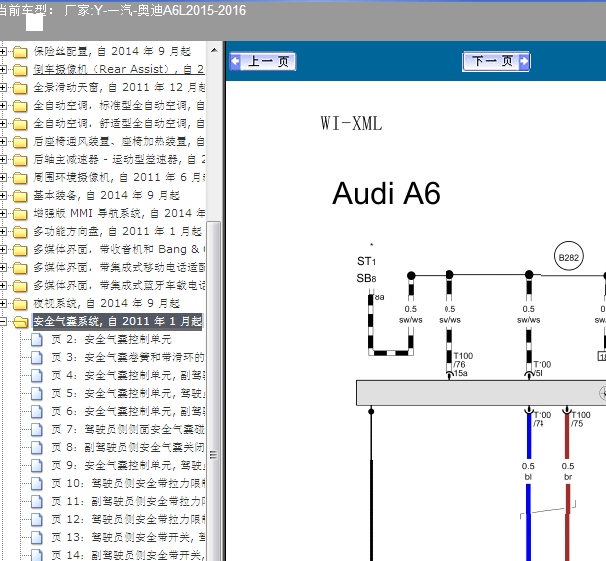
Task: Click document icon of 页 7 entry
Action: [37, 430]
